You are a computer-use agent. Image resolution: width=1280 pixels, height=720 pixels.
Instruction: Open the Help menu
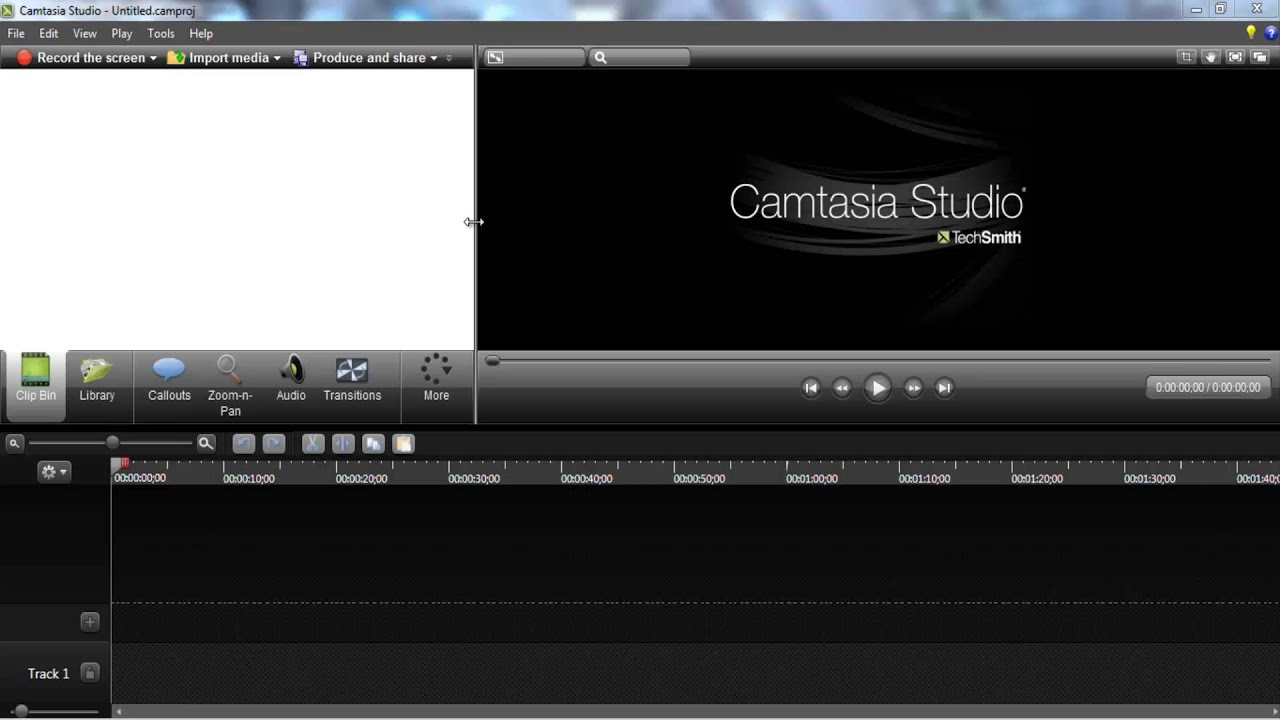pos(201,34)
